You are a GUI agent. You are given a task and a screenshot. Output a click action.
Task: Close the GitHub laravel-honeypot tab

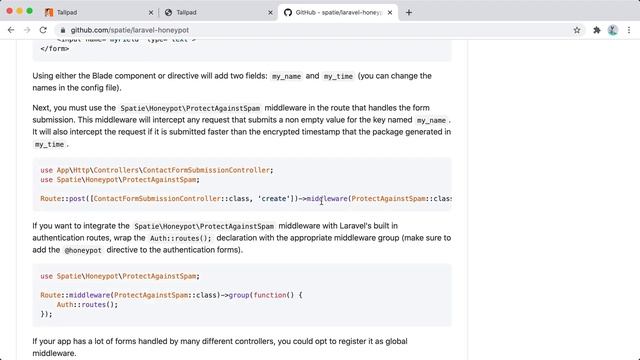click(x=390, y=13)
